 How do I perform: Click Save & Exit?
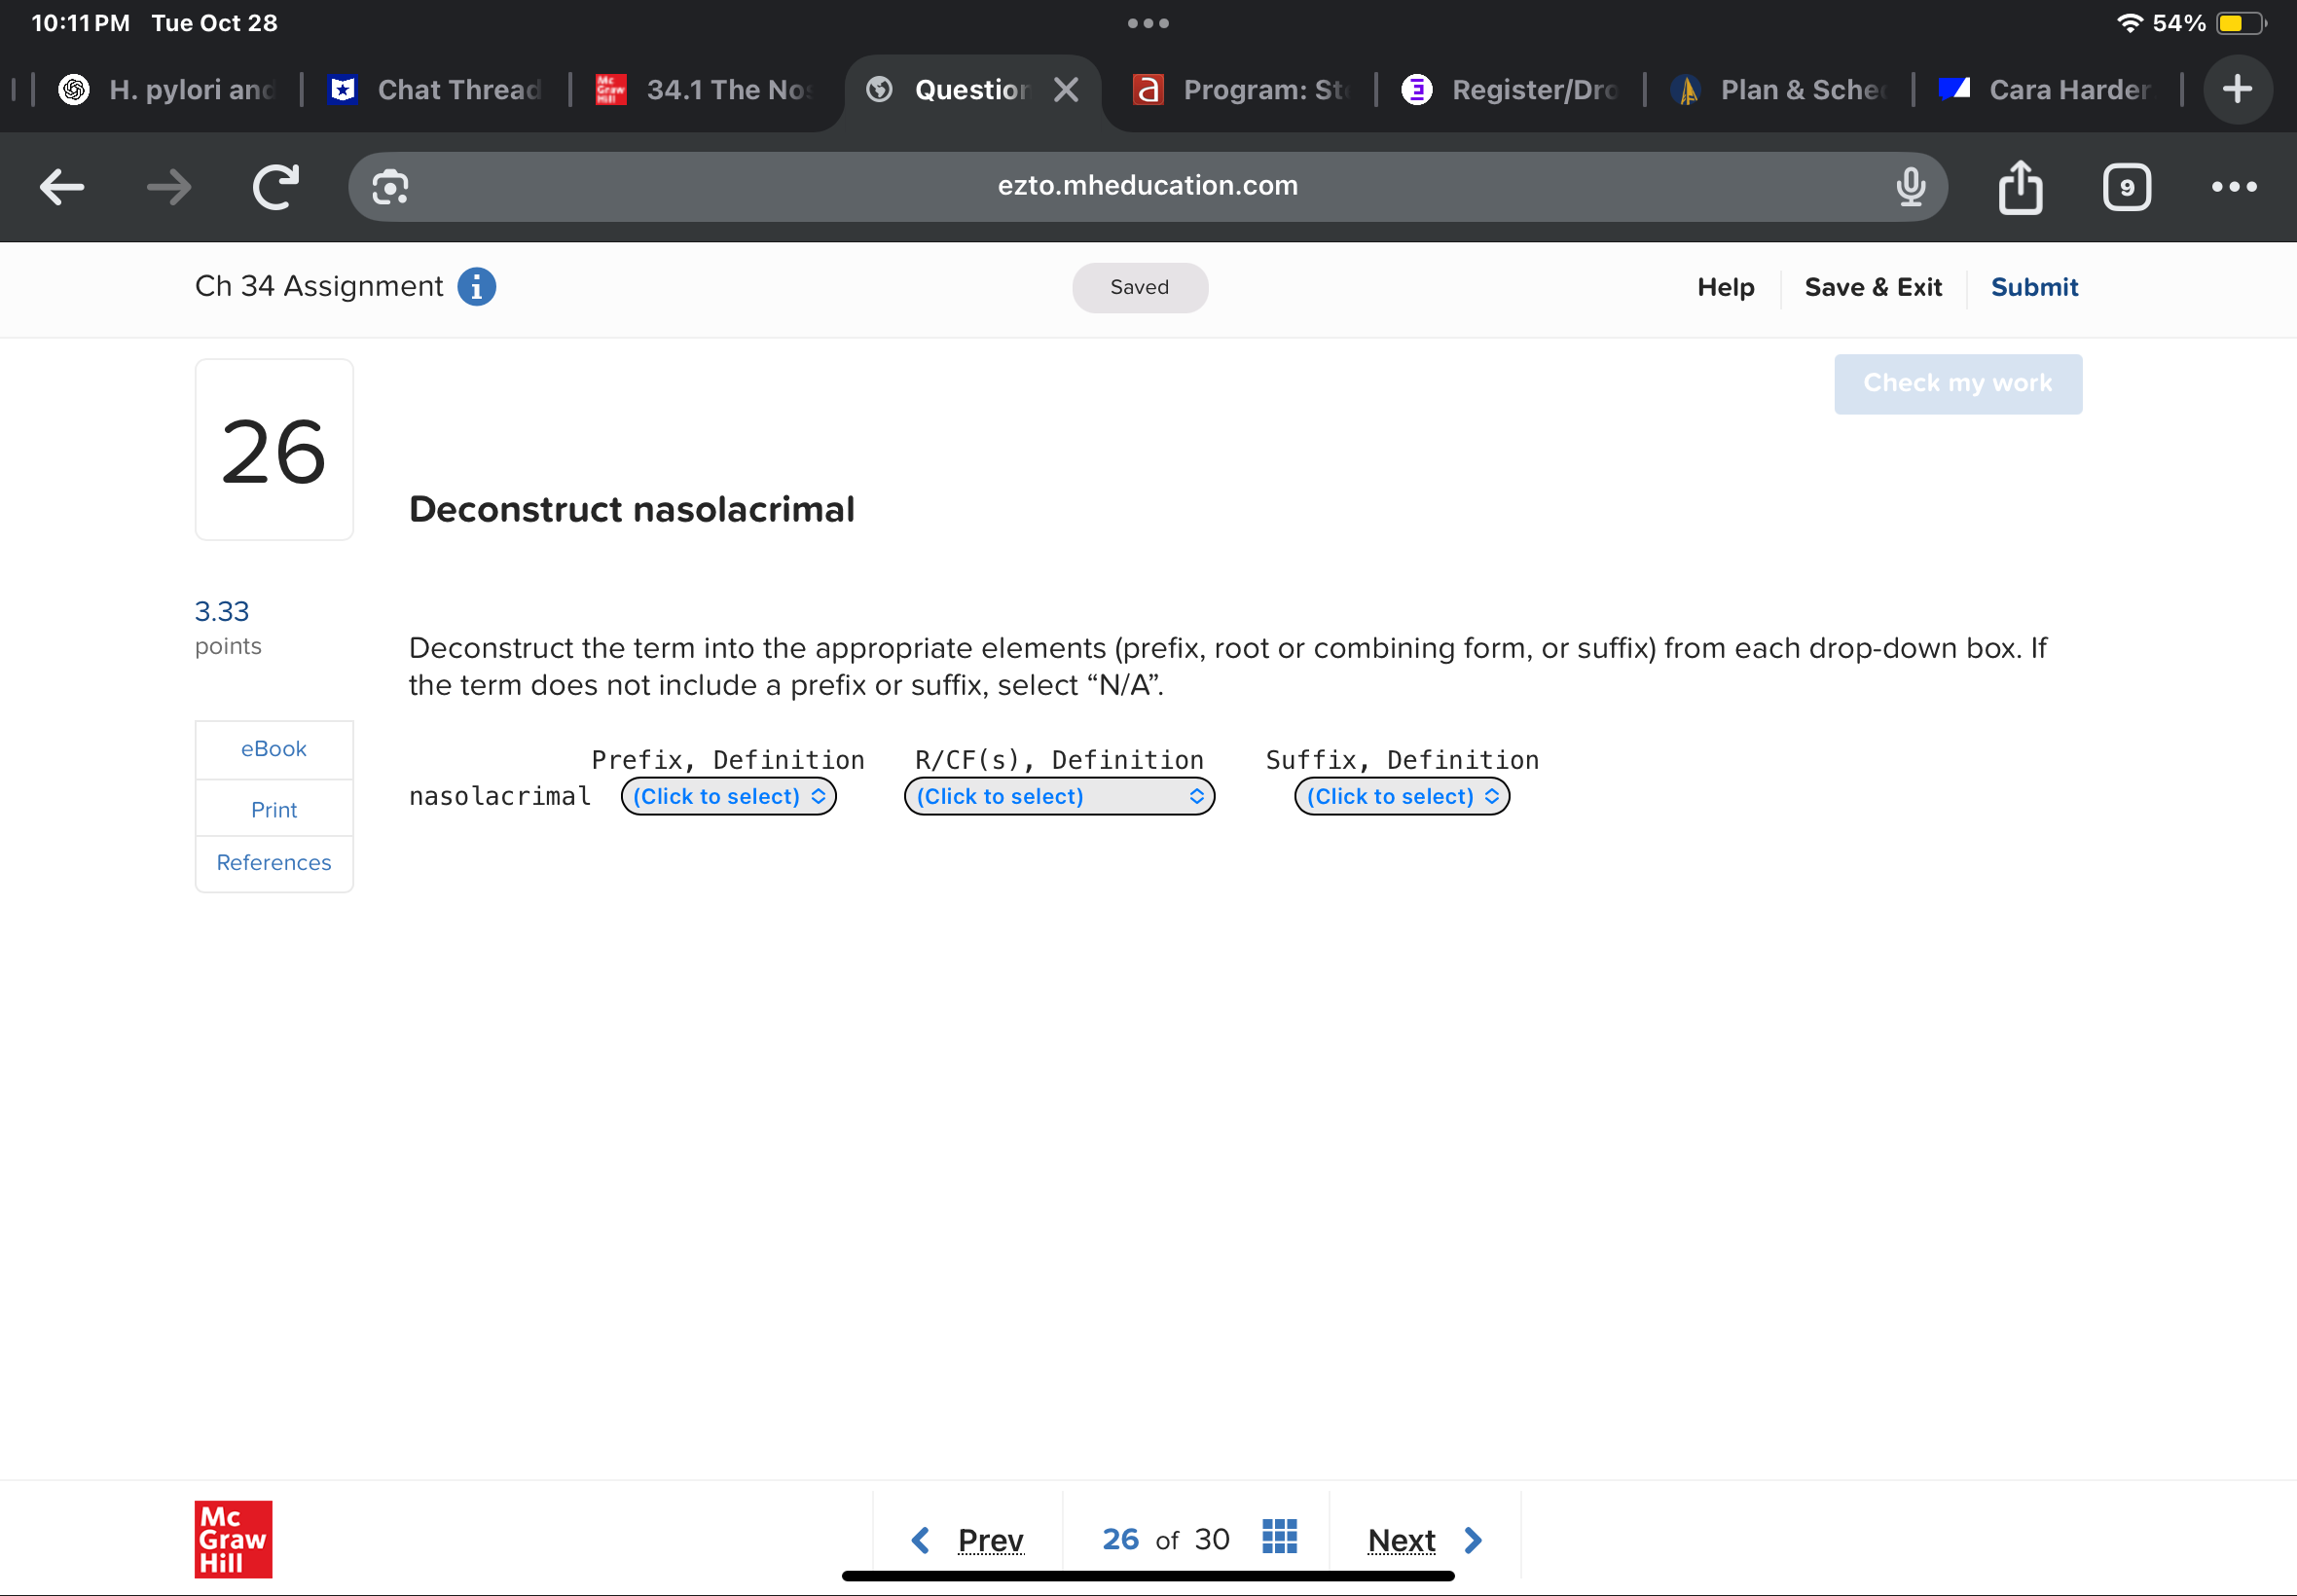click(x=1872, y=288)
